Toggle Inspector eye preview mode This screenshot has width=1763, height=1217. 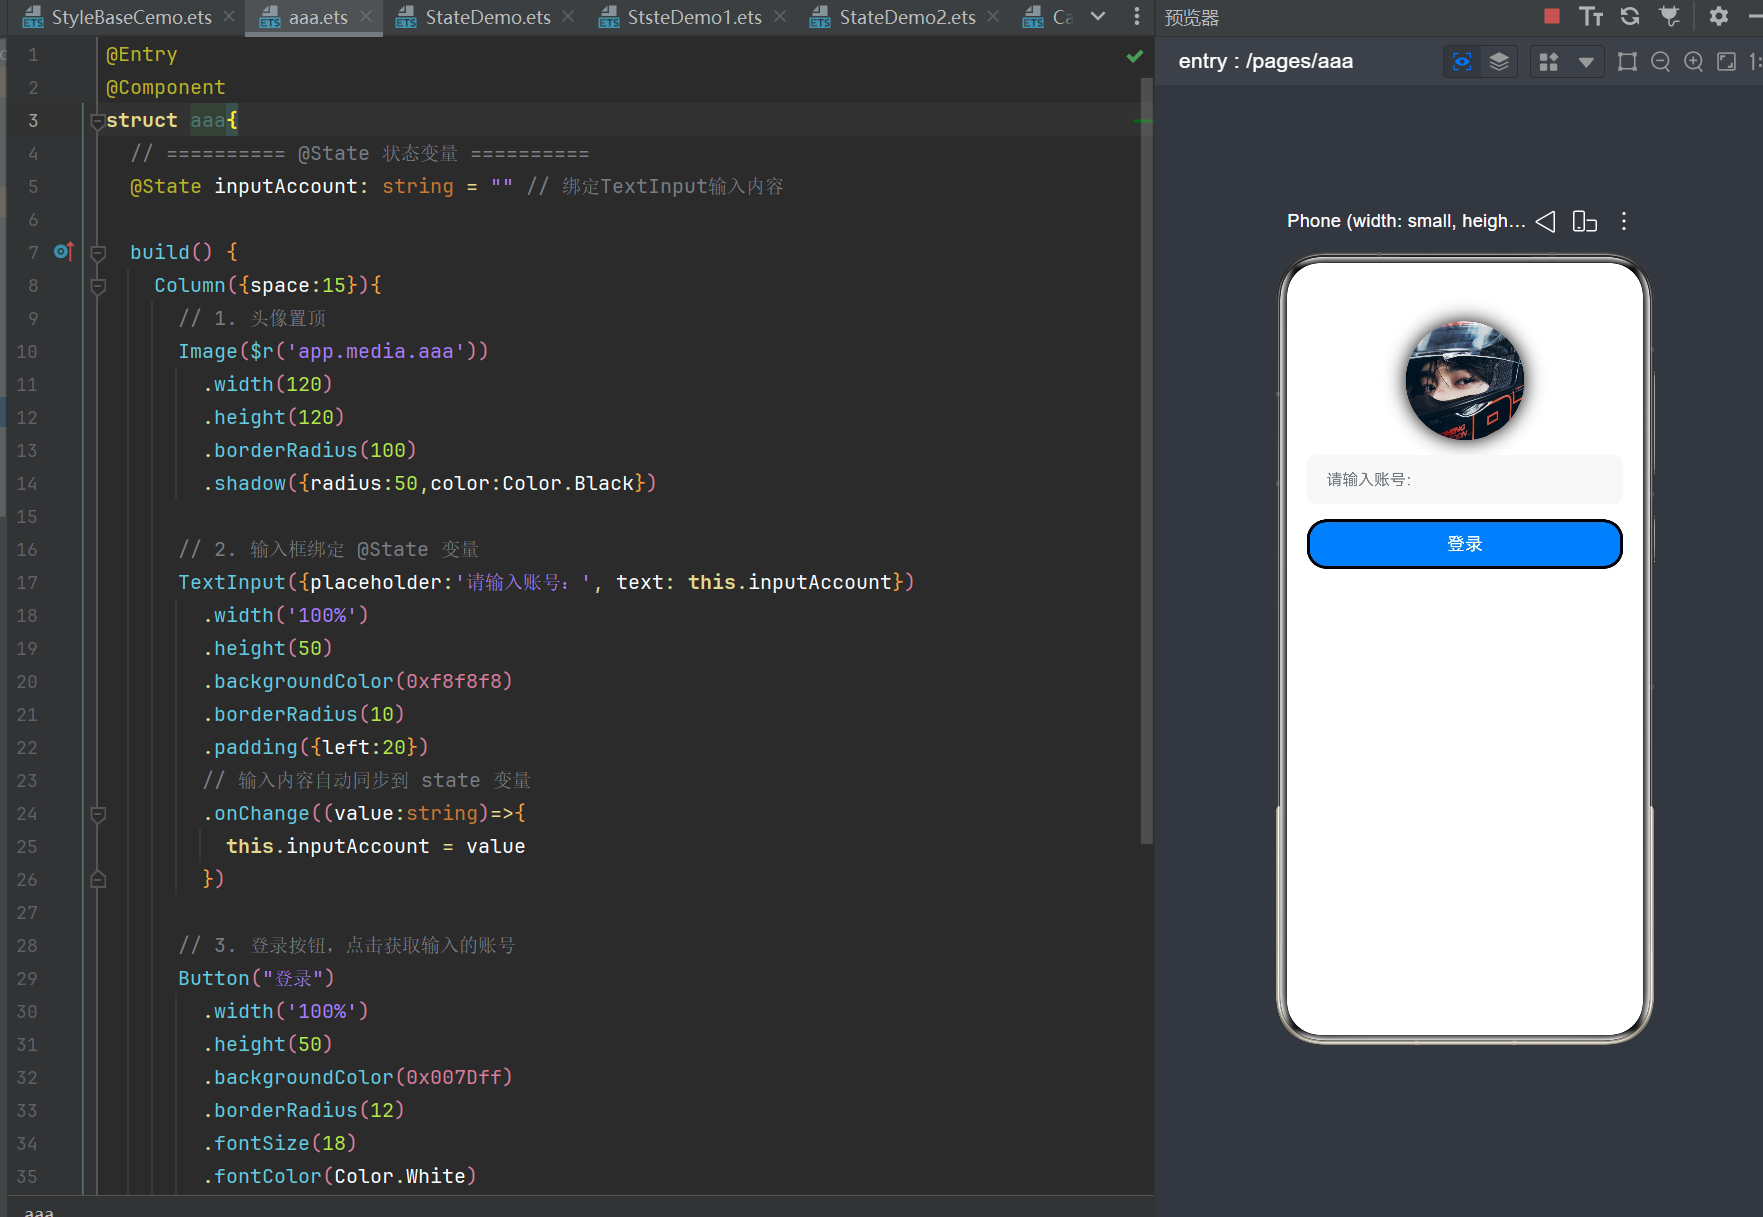[x=1462, y=62]
